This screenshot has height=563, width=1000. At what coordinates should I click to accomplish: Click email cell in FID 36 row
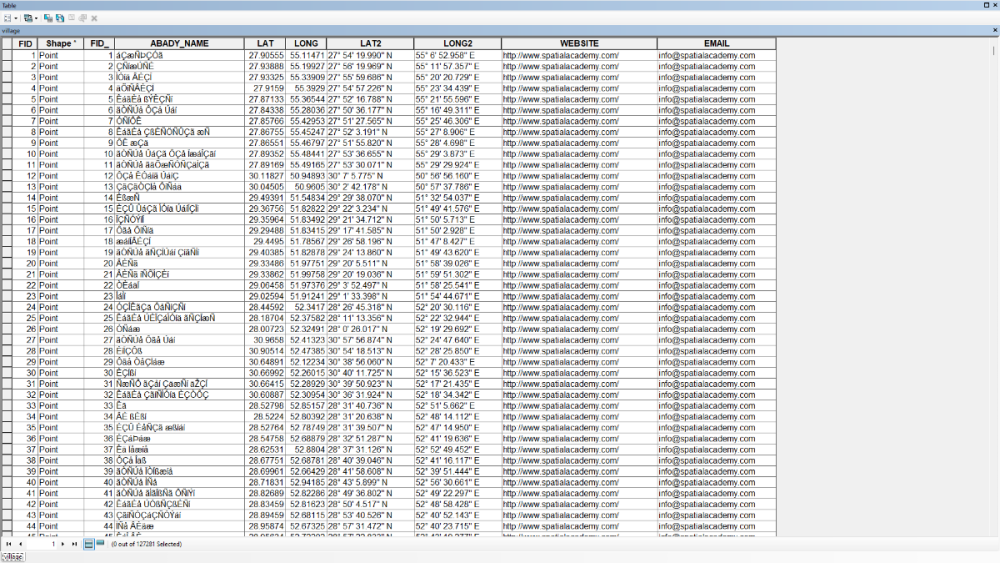click(x=717, y=438)
